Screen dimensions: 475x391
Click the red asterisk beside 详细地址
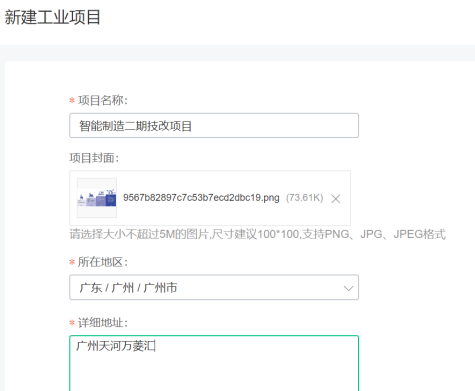[72, 323]
